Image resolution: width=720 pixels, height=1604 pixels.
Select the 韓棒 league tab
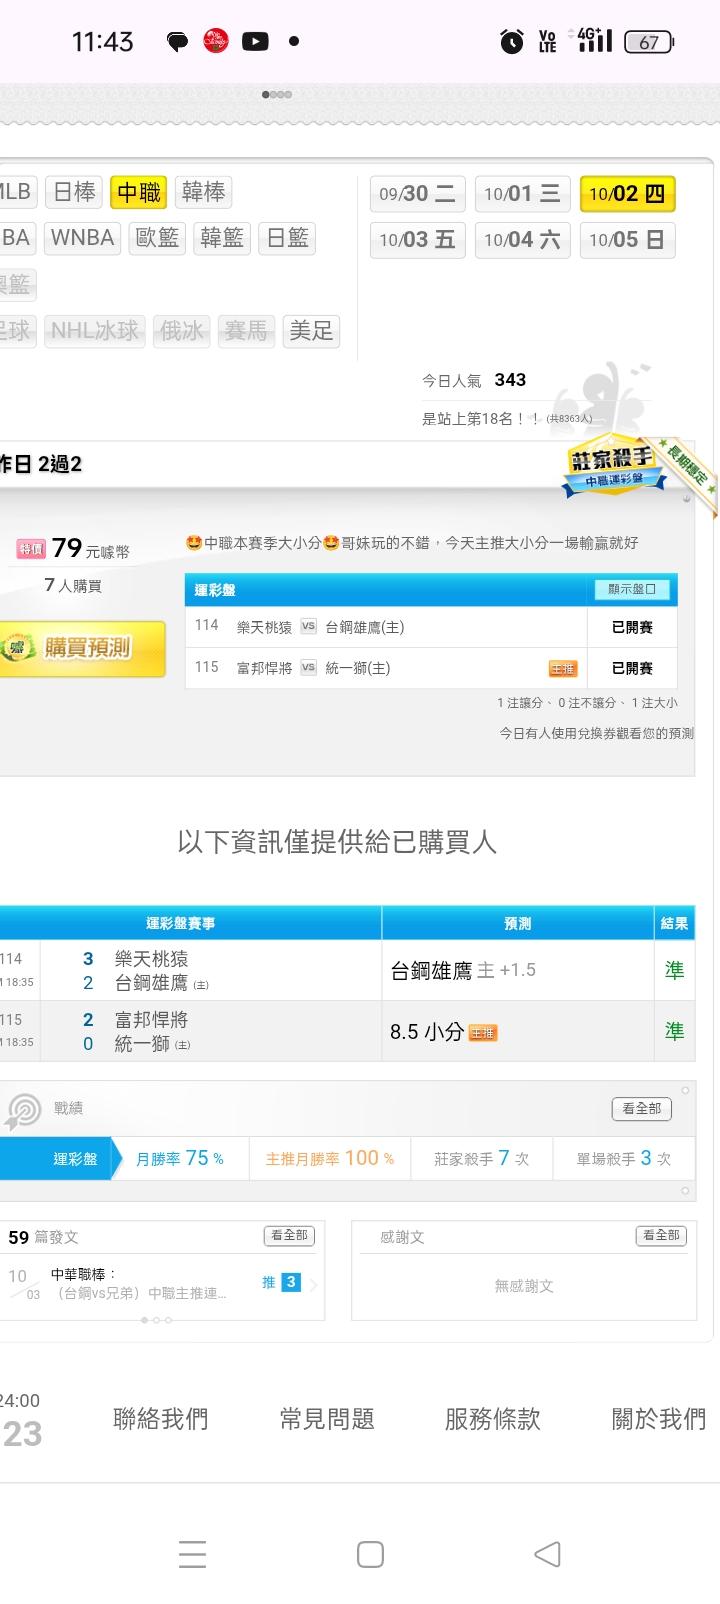pos(203,192)
